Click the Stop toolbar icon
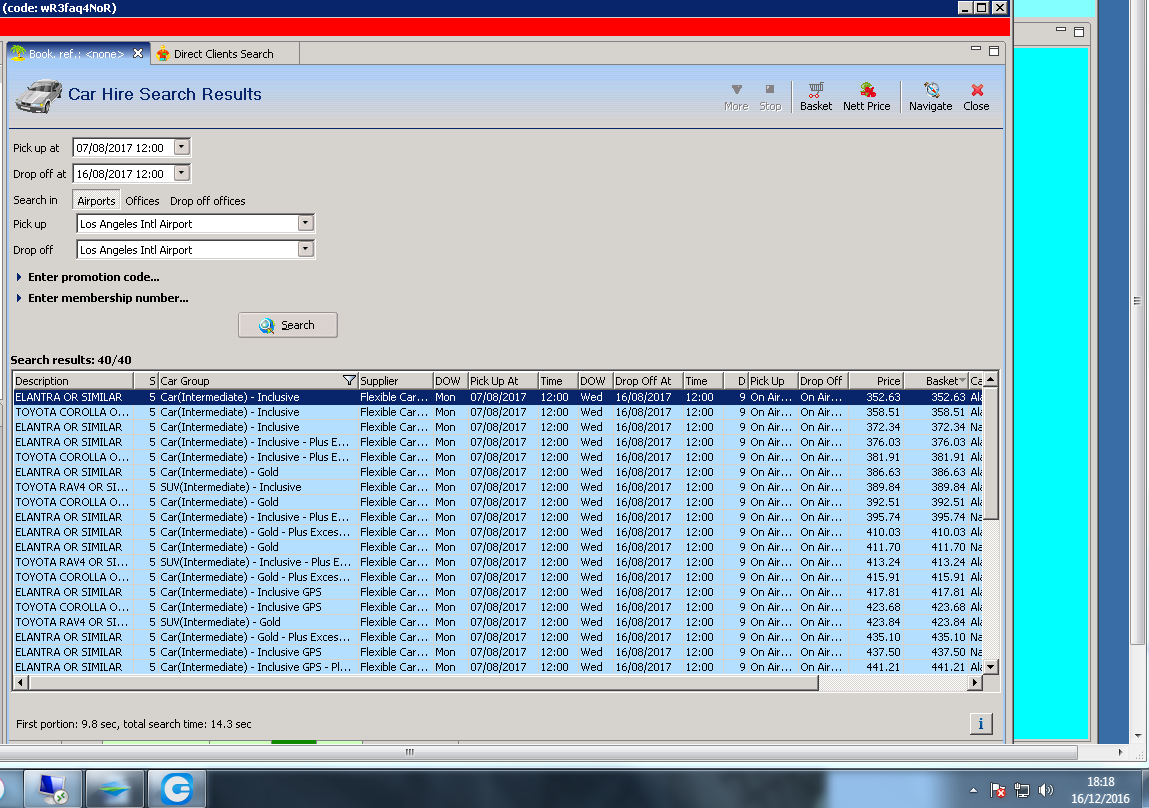 [x=769, y=96]
